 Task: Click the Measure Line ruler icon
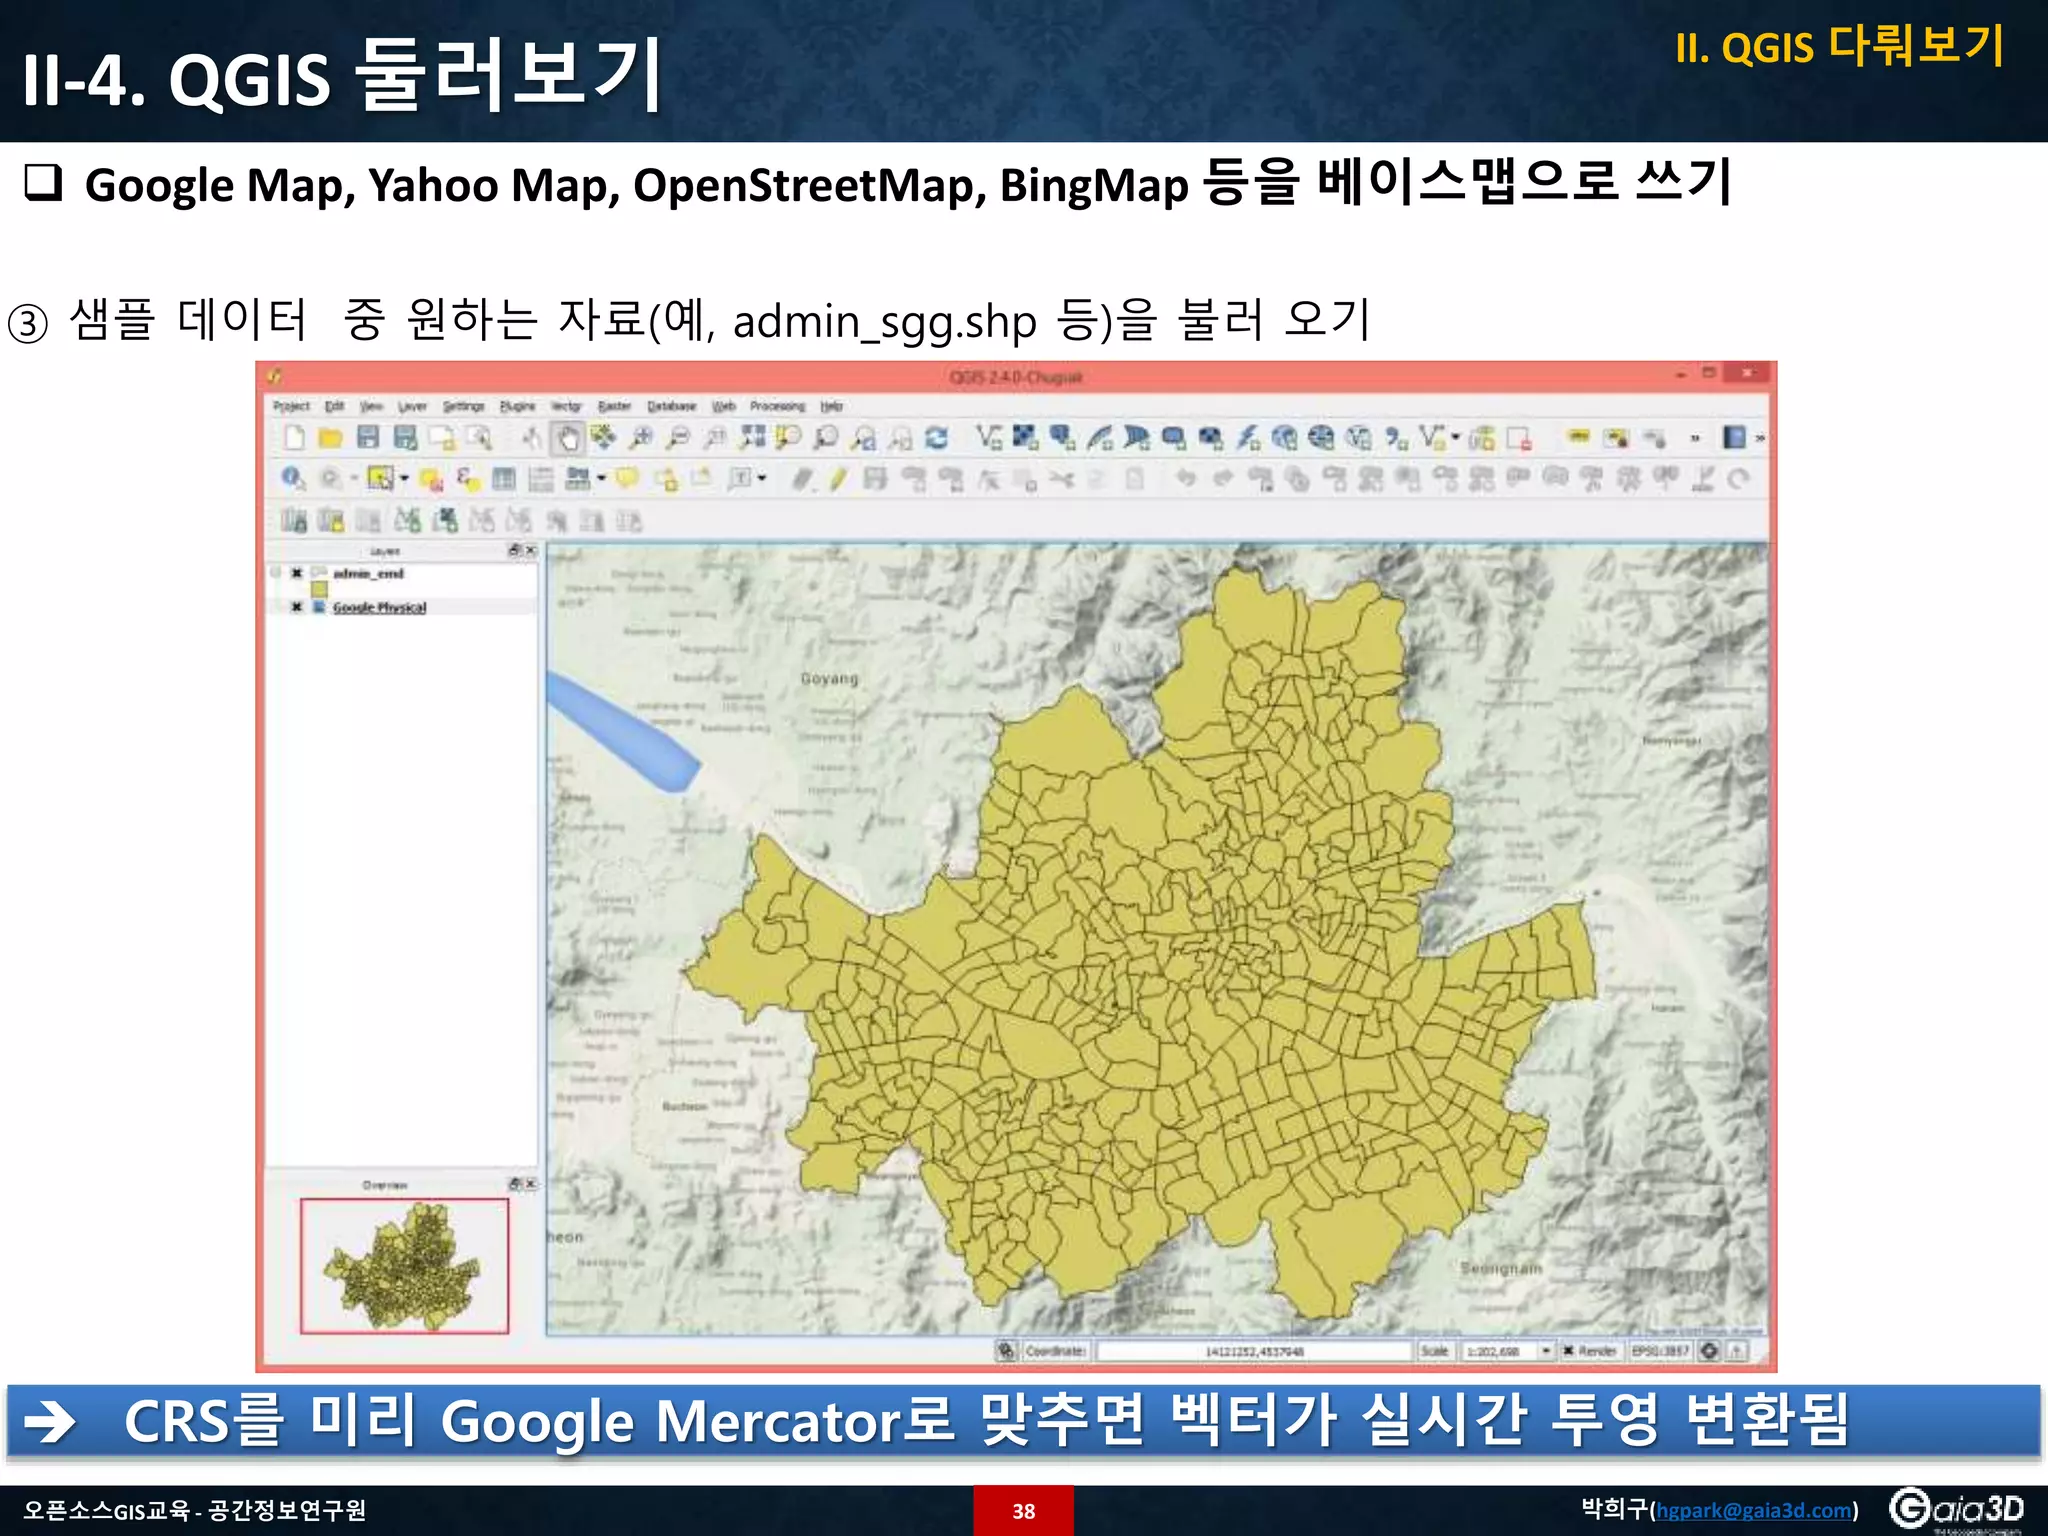[577, 479]
